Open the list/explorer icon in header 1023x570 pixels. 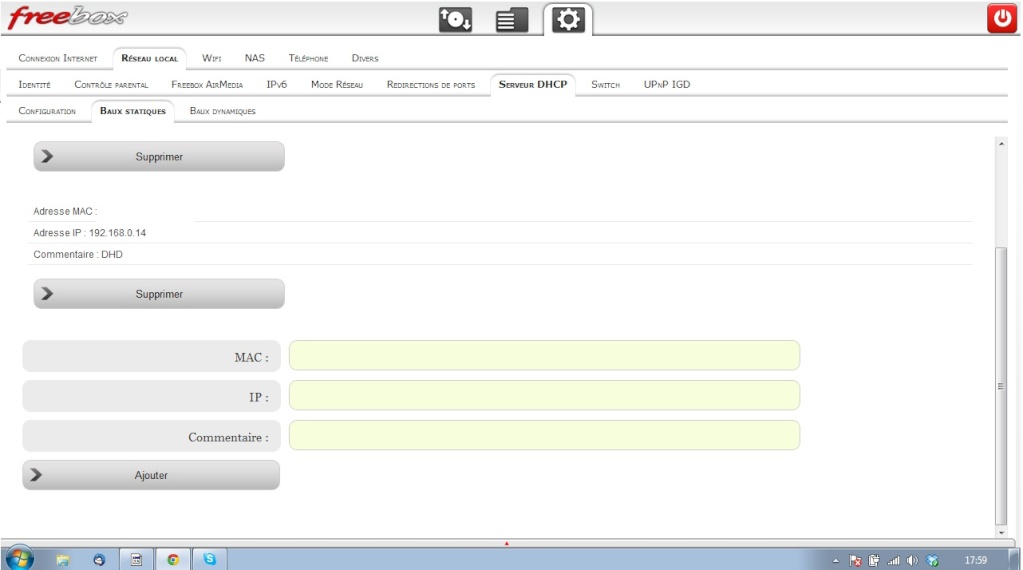tap(512, 20)
